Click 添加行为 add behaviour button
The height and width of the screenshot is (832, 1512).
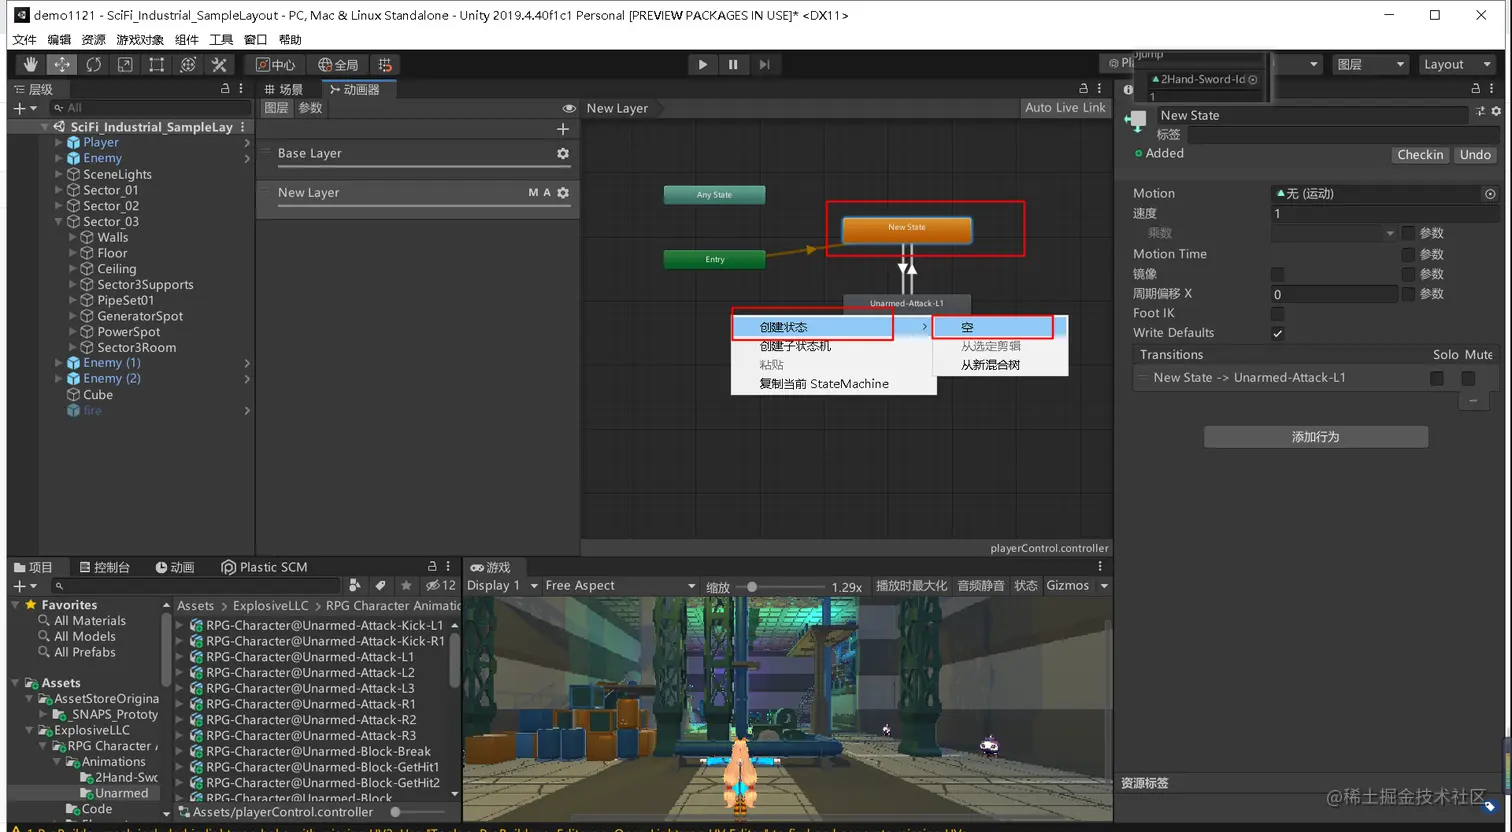point(1315,437)
